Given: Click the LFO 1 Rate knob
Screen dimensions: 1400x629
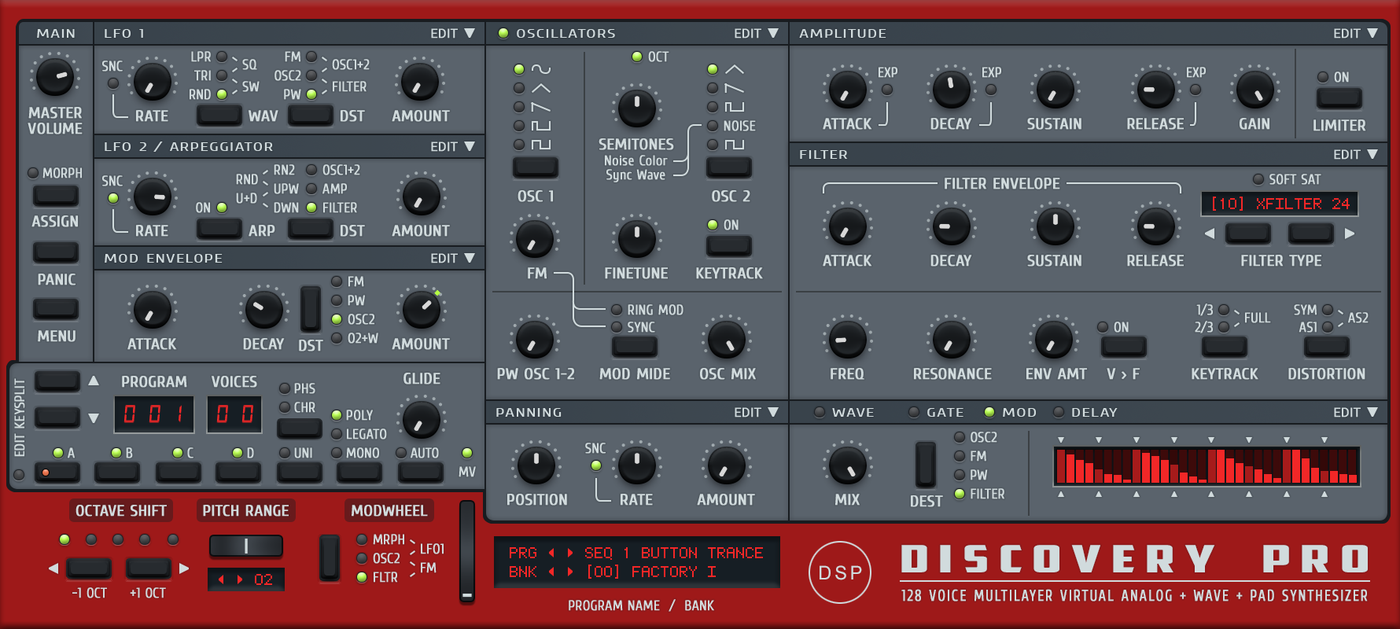Looking at the screenshot, I should coord(152,81).
